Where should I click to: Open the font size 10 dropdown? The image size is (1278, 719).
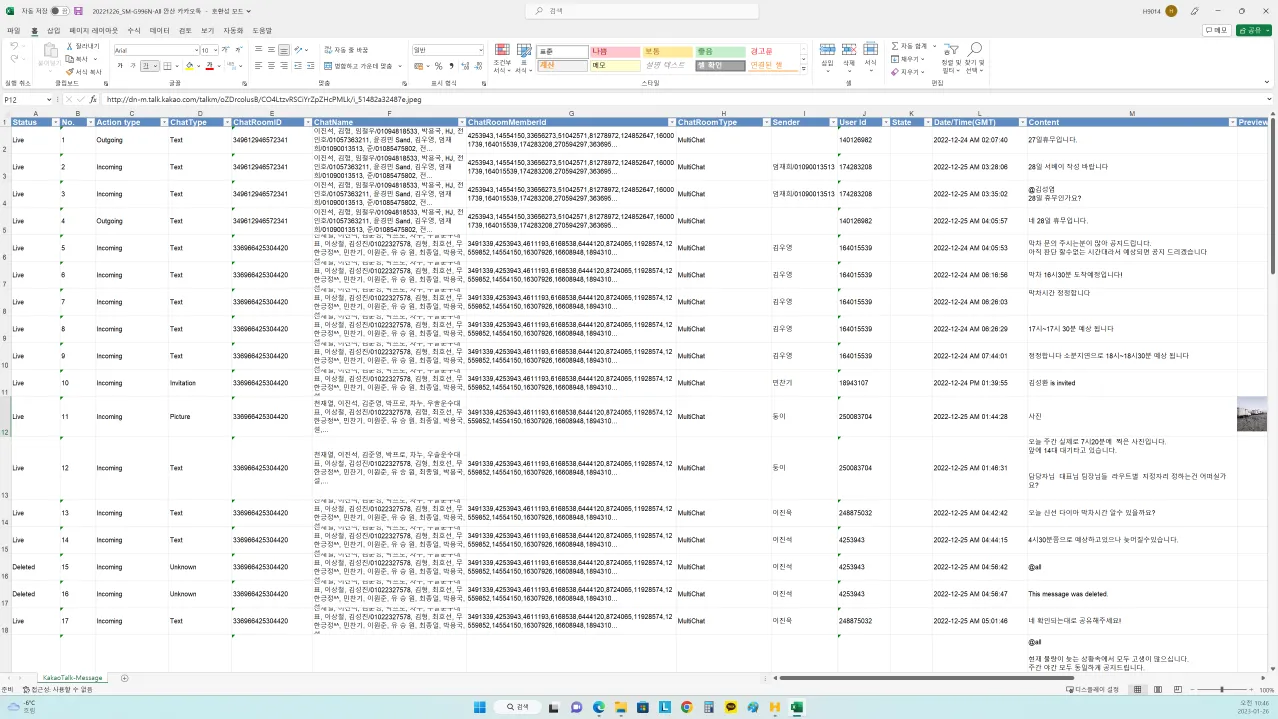point(215,50)
